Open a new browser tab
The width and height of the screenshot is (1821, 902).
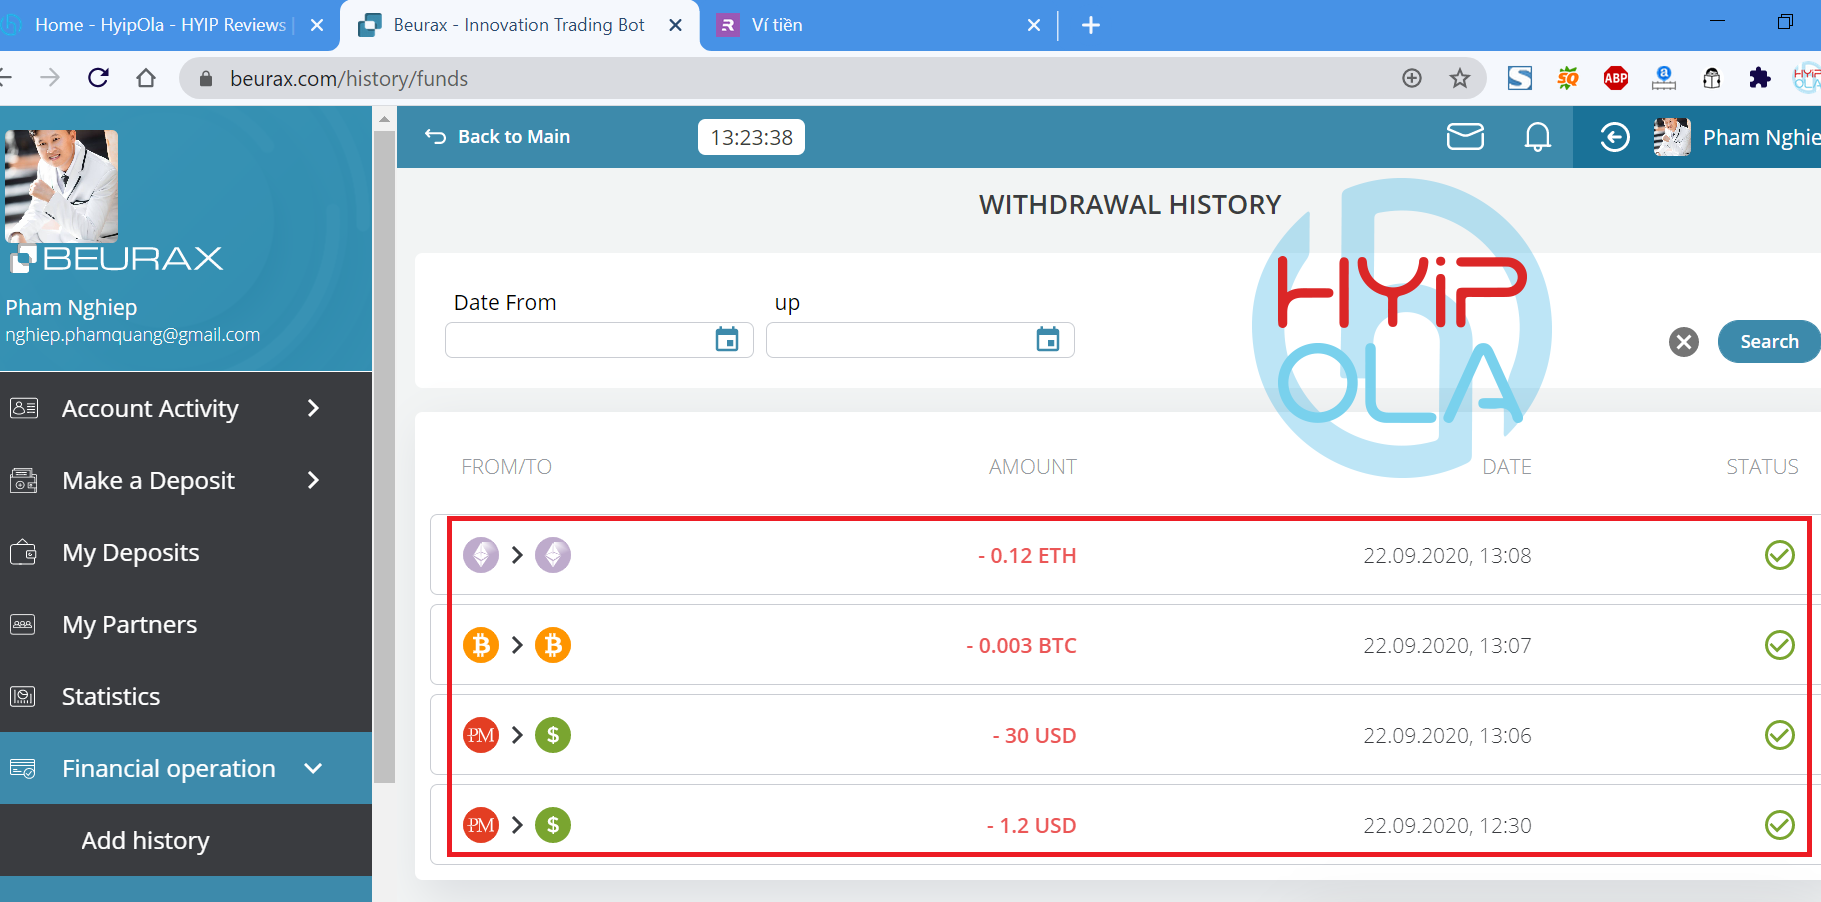tap(1091, 25)
